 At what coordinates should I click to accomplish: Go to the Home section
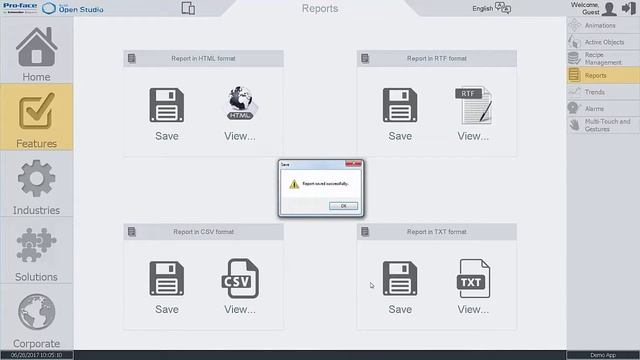[x=36, y=51]
